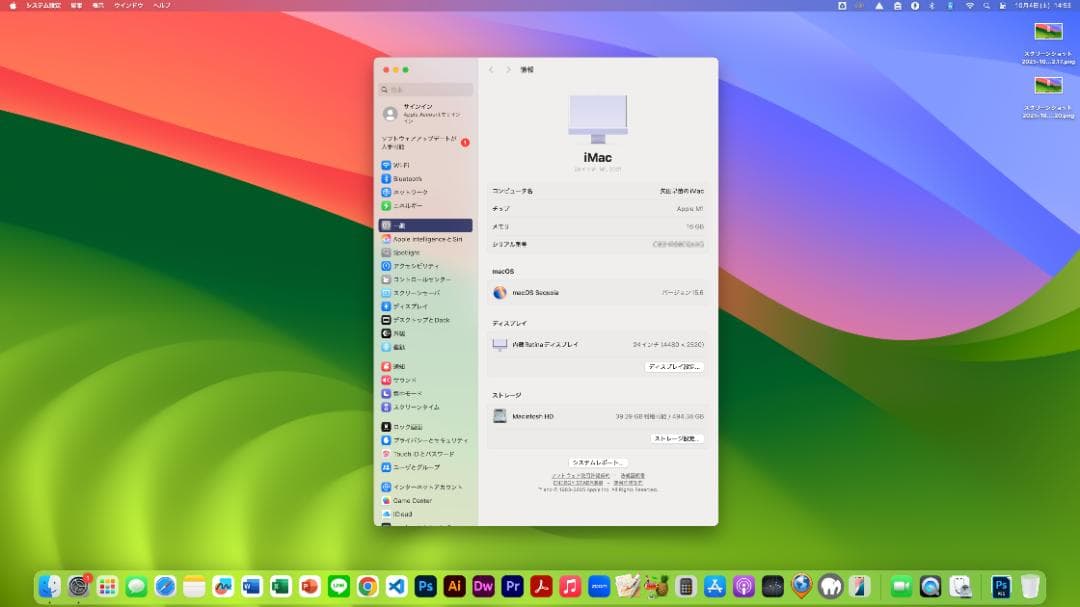This screenshot has width=1080, height=607.
Task: Click the back chevron above the 情報 pane
Action: [x=491, y=69]
